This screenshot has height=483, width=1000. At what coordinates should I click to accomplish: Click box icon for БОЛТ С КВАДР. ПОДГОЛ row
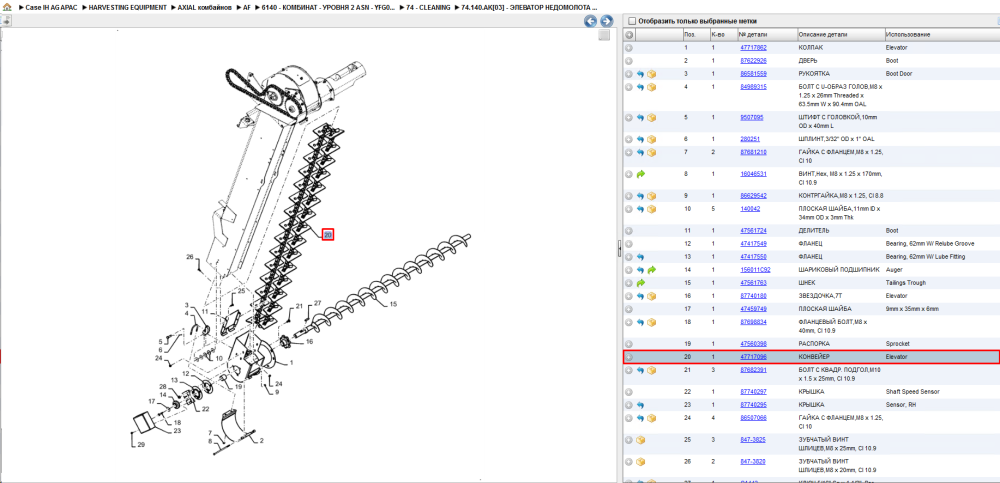click(x=651, y=370)
